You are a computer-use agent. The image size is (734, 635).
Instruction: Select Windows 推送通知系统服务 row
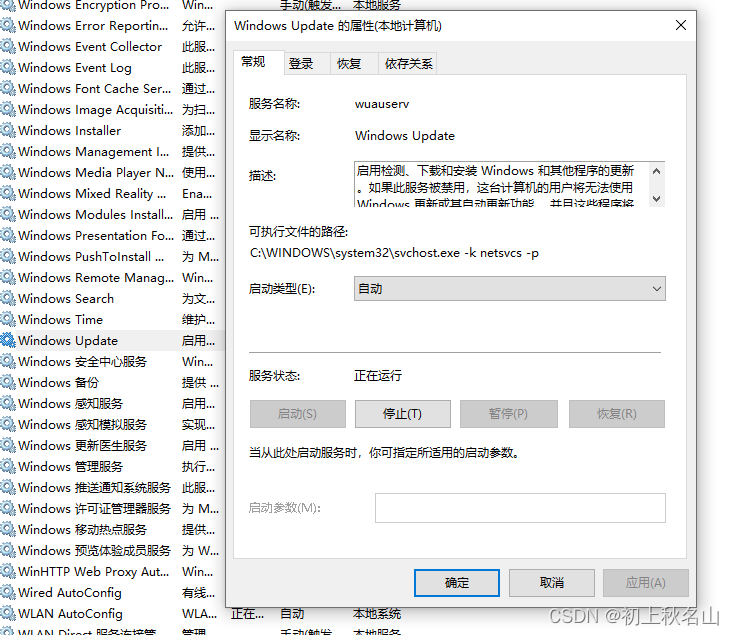click(x=112, y=488)
